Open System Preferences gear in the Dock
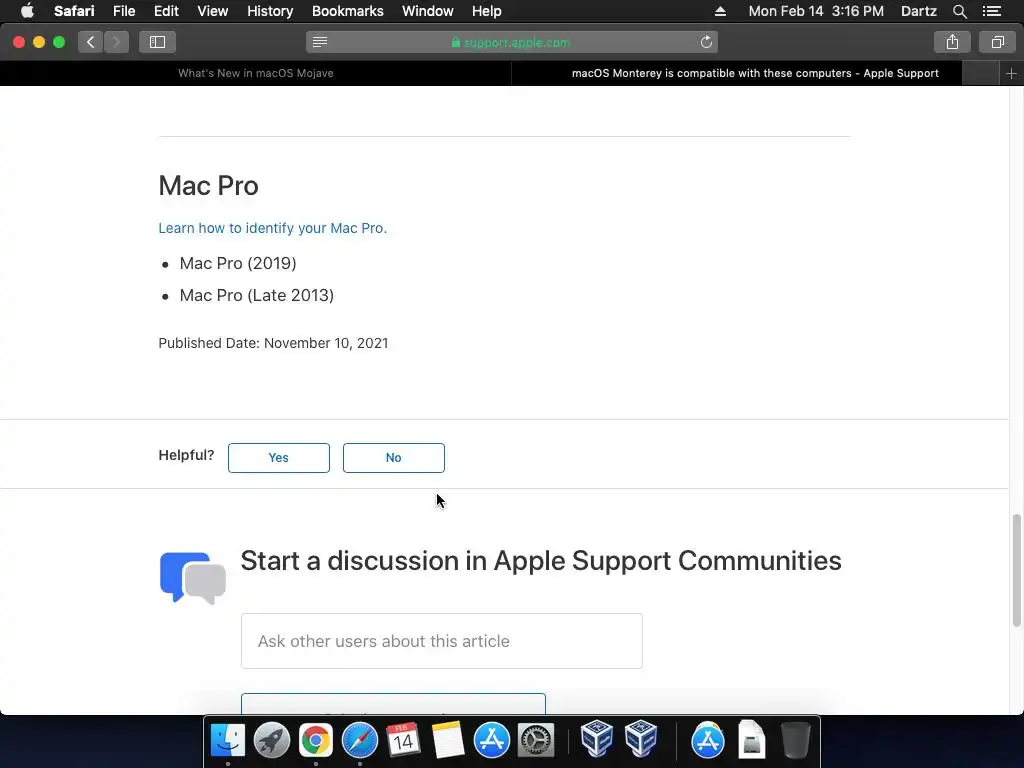The height and width of the screenshot is (768, 1024). click(536, 741)
